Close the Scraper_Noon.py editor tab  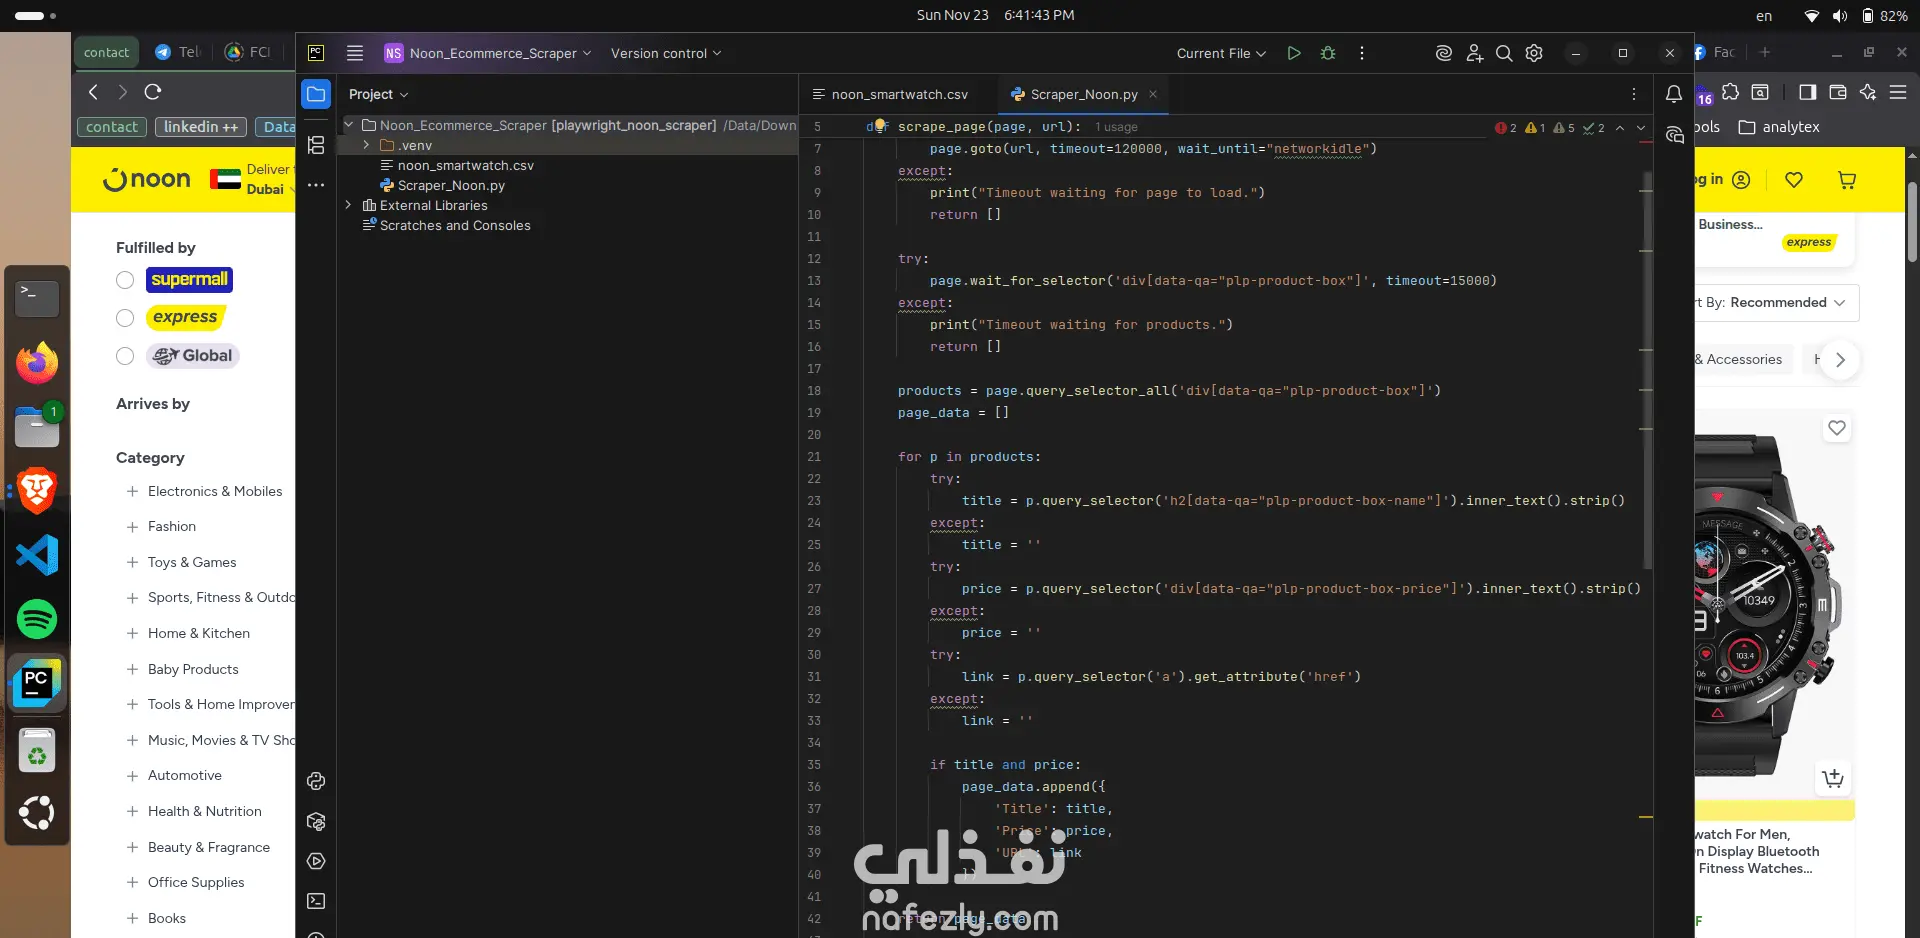point(1153,94)
